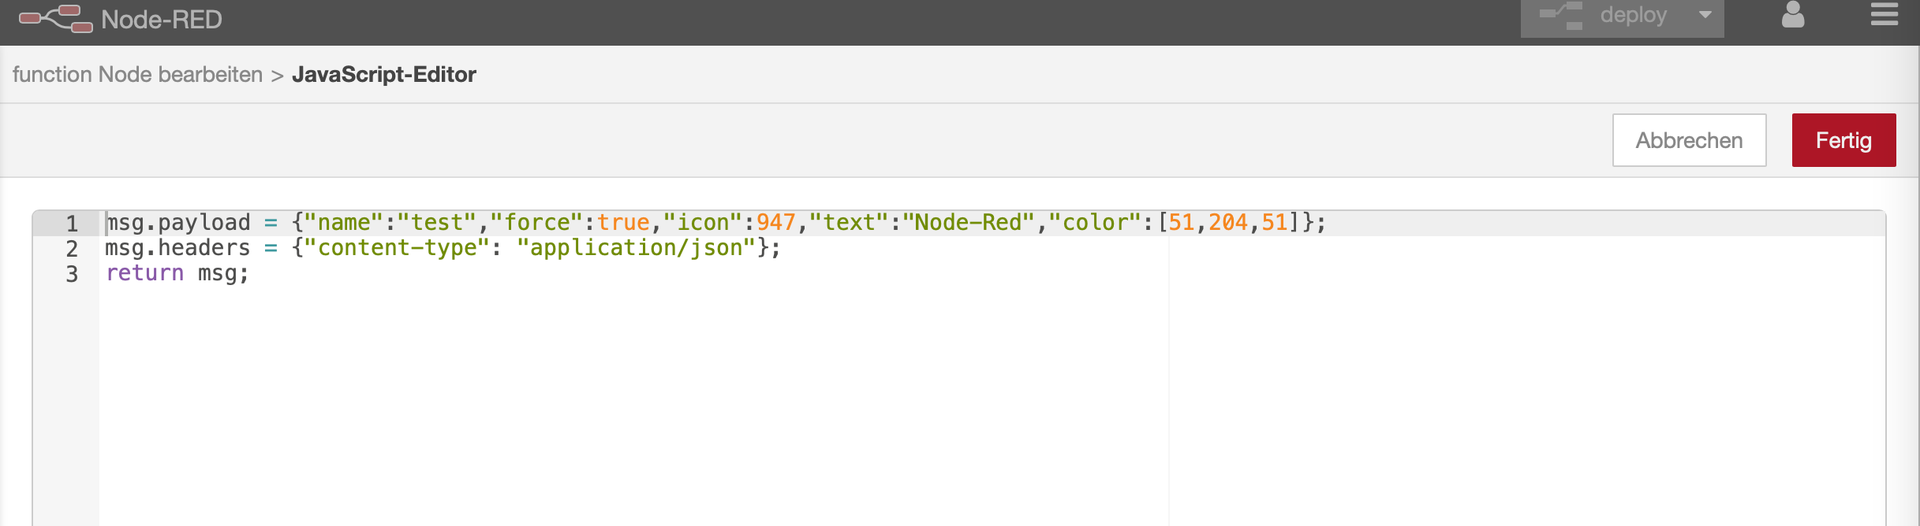1920x526 pixels.
Task: Click msg.headers on line two
Action: (177, 248)
